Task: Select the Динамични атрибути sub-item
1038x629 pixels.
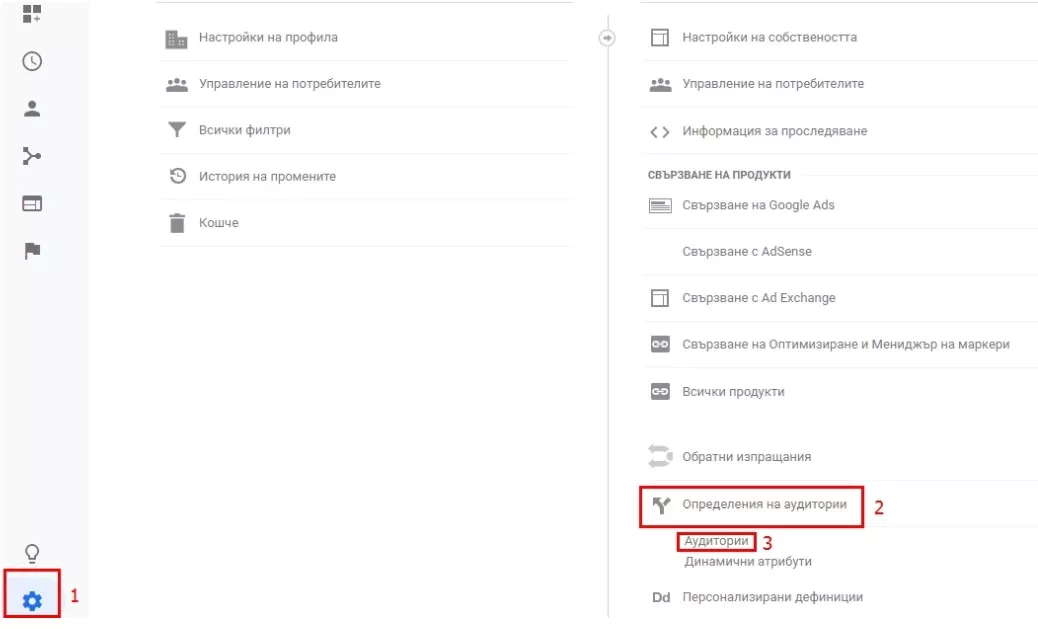Action: 748,561
